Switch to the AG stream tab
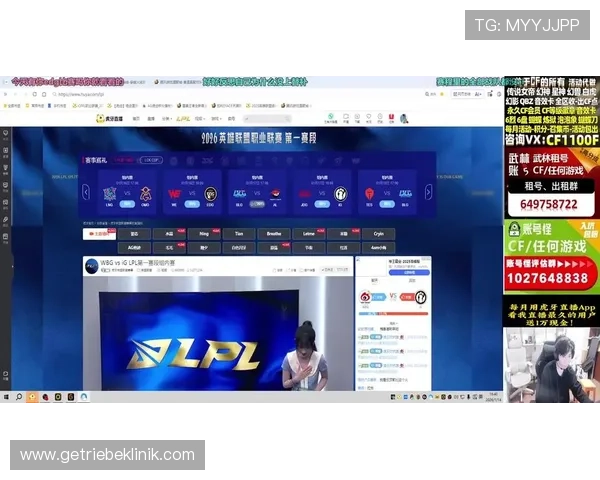This screenshot has width=600, height=480. [x=134, y=248]
